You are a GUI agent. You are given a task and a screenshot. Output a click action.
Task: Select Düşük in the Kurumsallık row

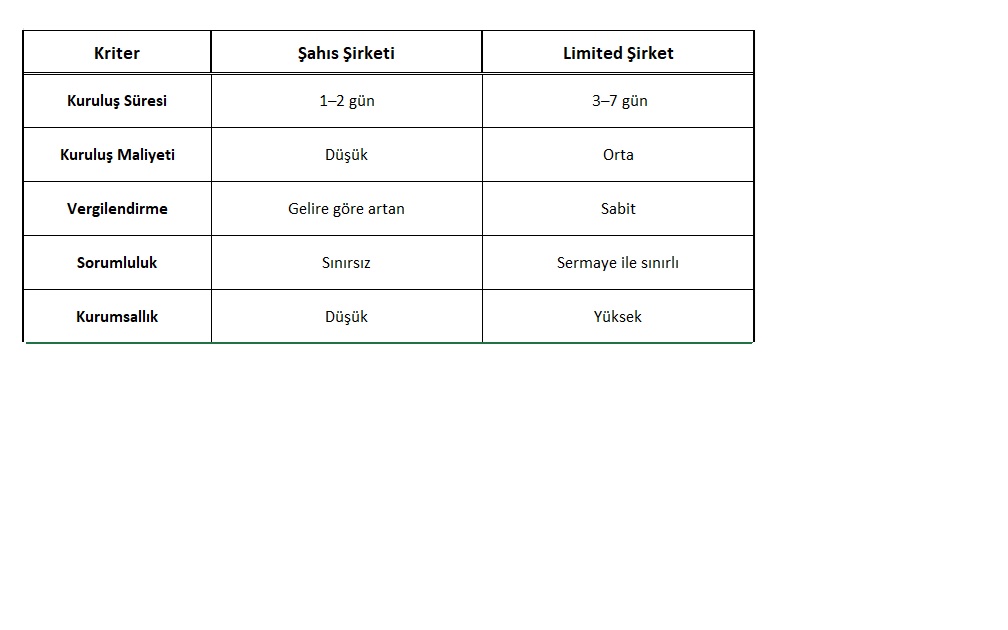[x=346, y=317]
